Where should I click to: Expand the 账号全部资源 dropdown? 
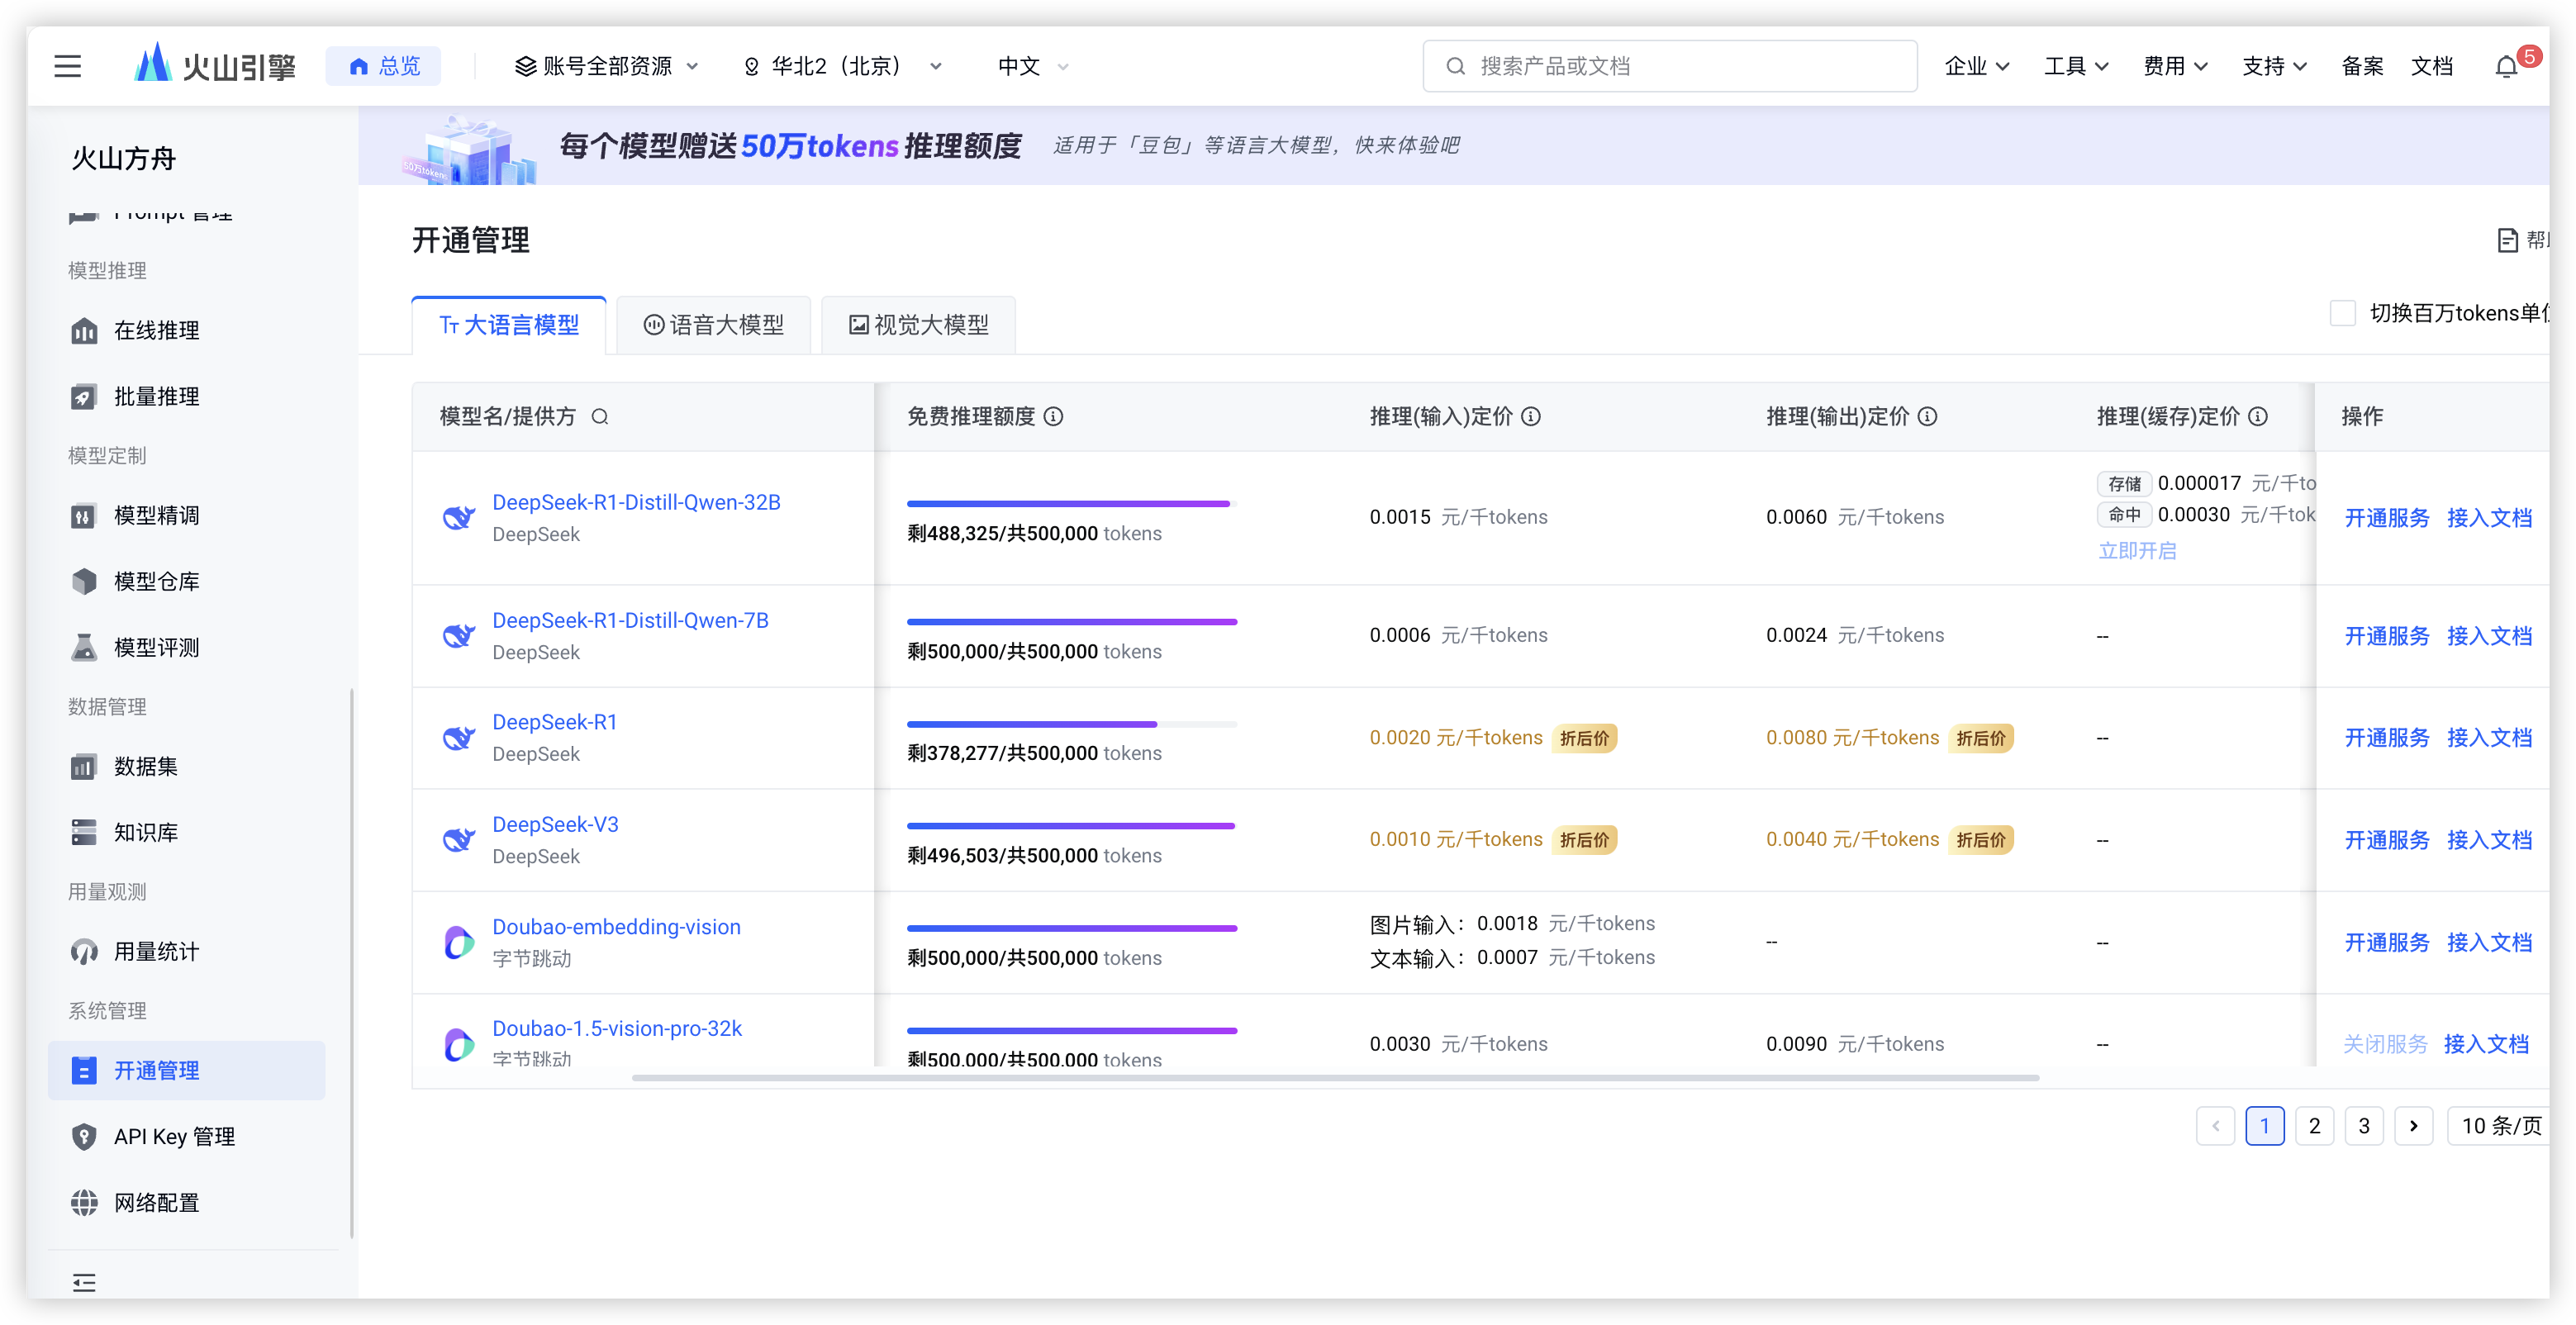click(x=606, y=66)
